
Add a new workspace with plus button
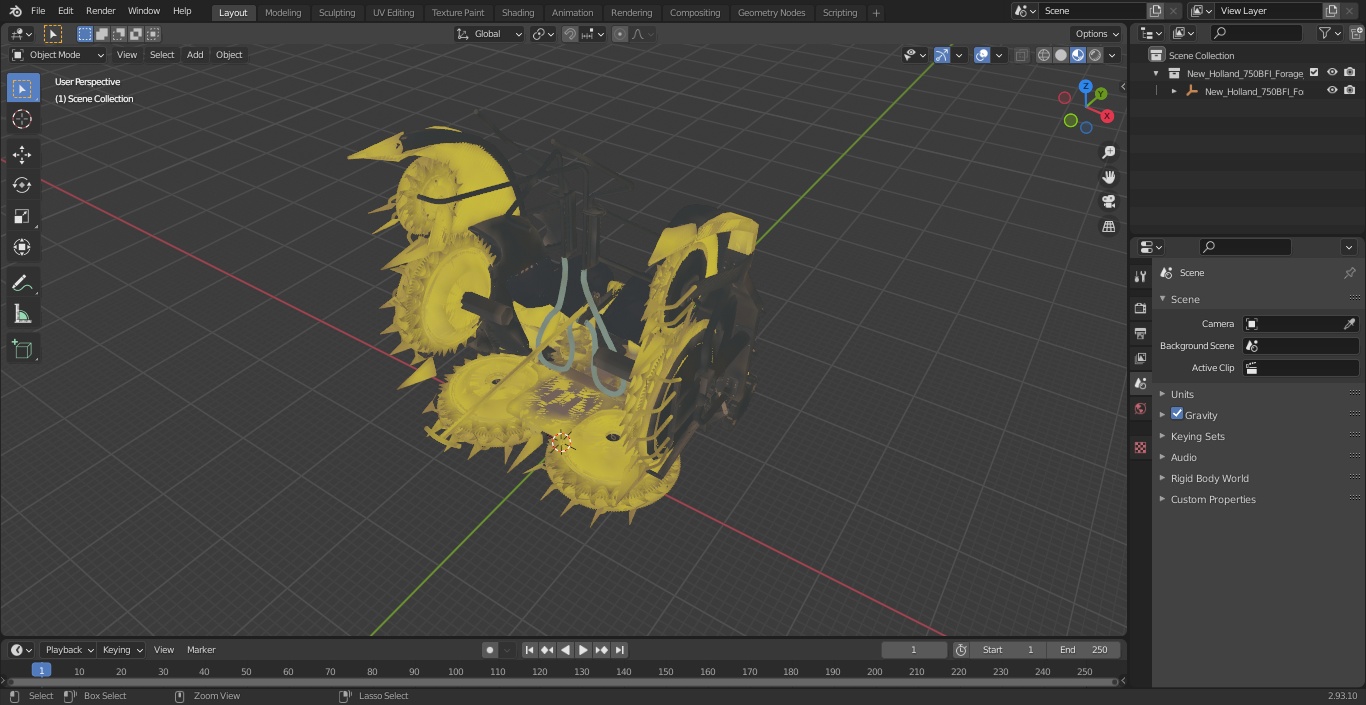[x=876, y=13]
